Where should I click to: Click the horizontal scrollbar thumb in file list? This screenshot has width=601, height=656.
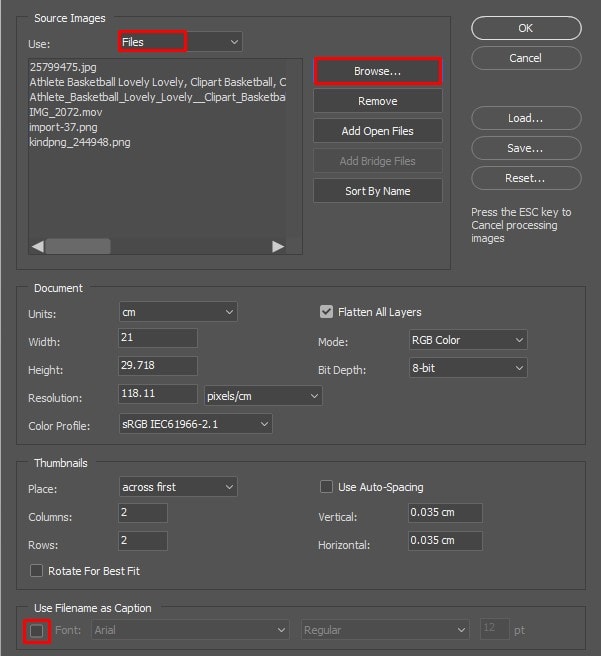point(78,246)
